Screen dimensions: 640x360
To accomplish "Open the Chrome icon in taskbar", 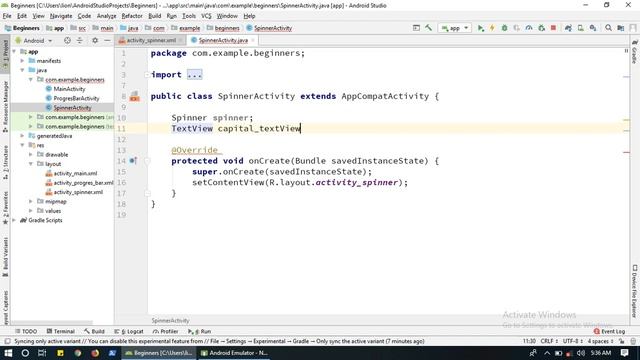I will tap(78, 353).
